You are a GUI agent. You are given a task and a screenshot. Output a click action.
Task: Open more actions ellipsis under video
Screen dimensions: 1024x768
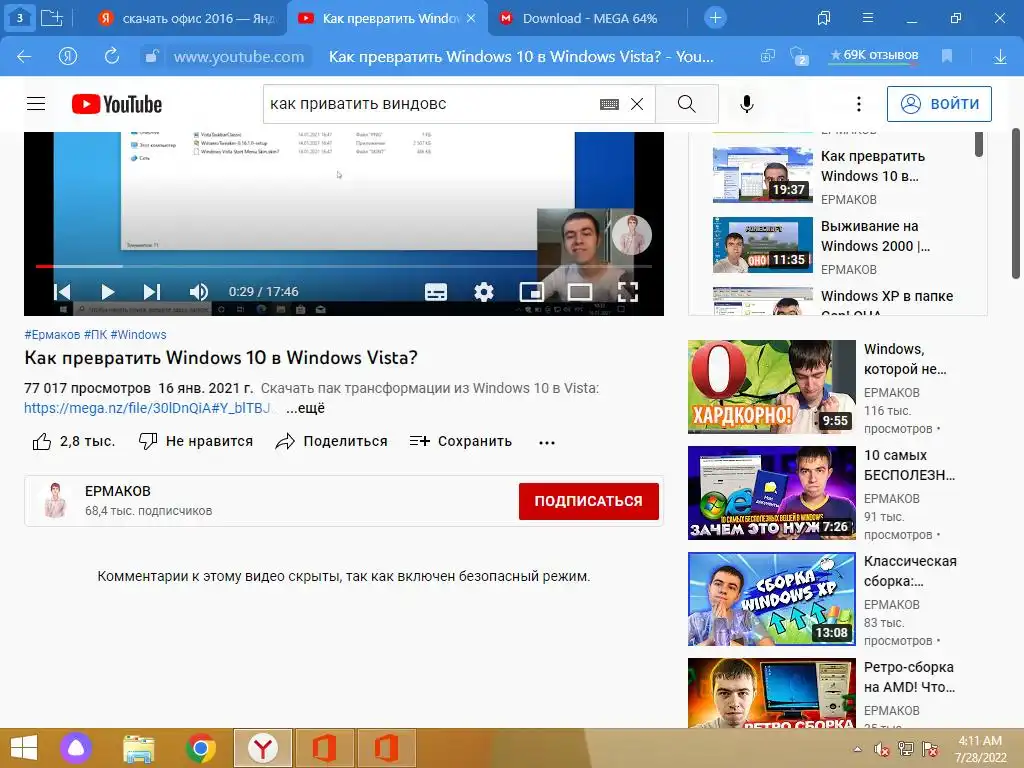tap(547, 442)
